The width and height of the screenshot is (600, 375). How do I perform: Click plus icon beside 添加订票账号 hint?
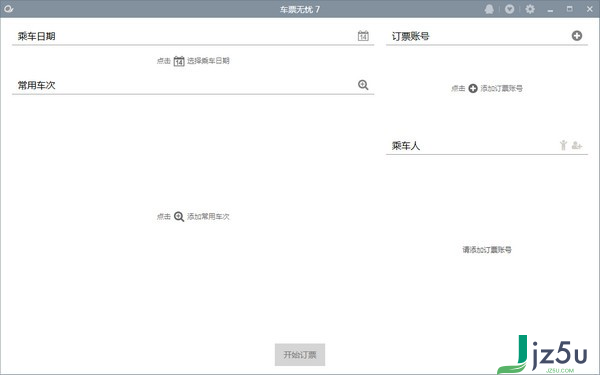pos(473,88)
